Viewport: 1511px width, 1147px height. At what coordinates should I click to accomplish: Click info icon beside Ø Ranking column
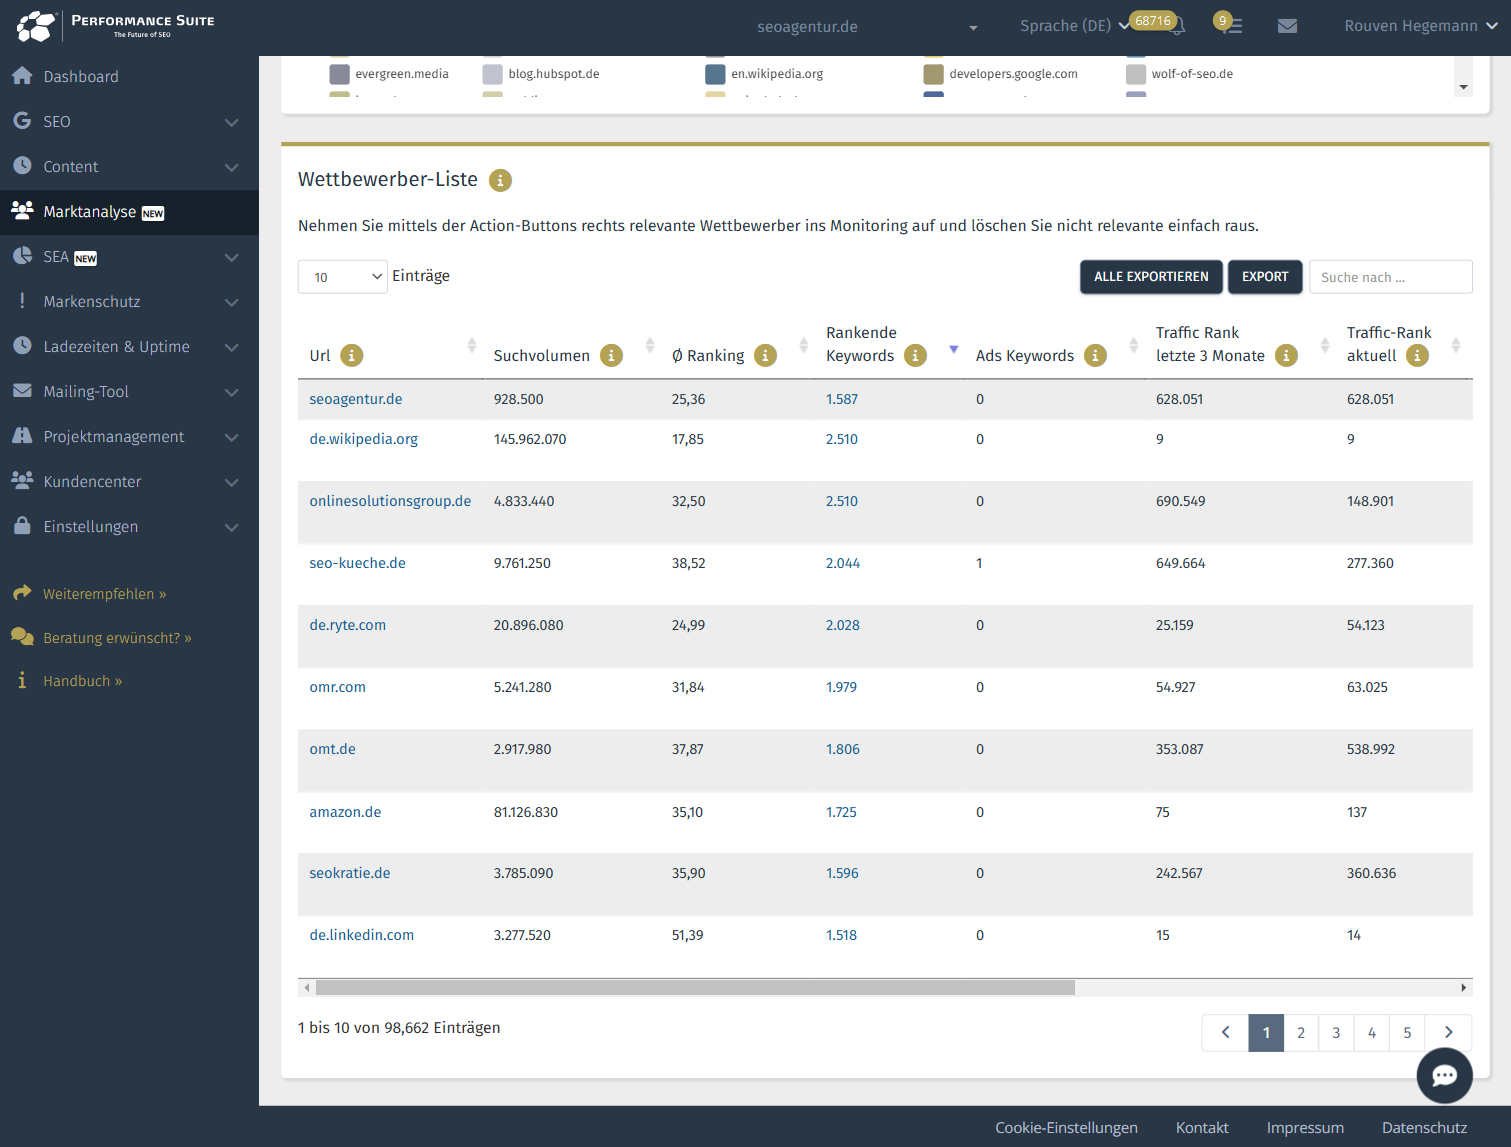click(765, 355)
